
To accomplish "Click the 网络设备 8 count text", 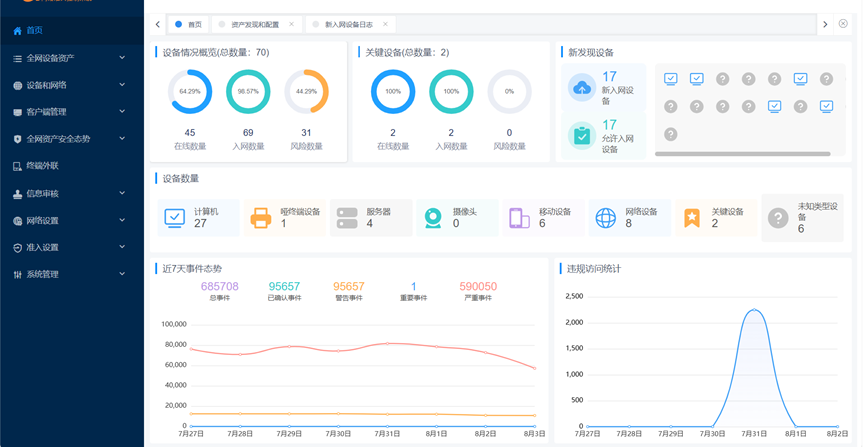I will pos(629,223).
